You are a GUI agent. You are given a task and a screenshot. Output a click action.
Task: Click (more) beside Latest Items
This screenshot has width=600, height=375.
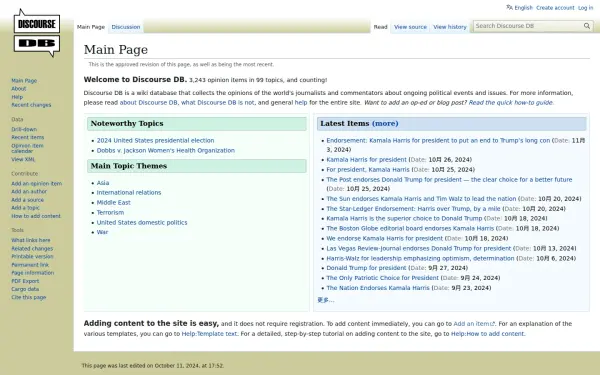tap(385, 124)
